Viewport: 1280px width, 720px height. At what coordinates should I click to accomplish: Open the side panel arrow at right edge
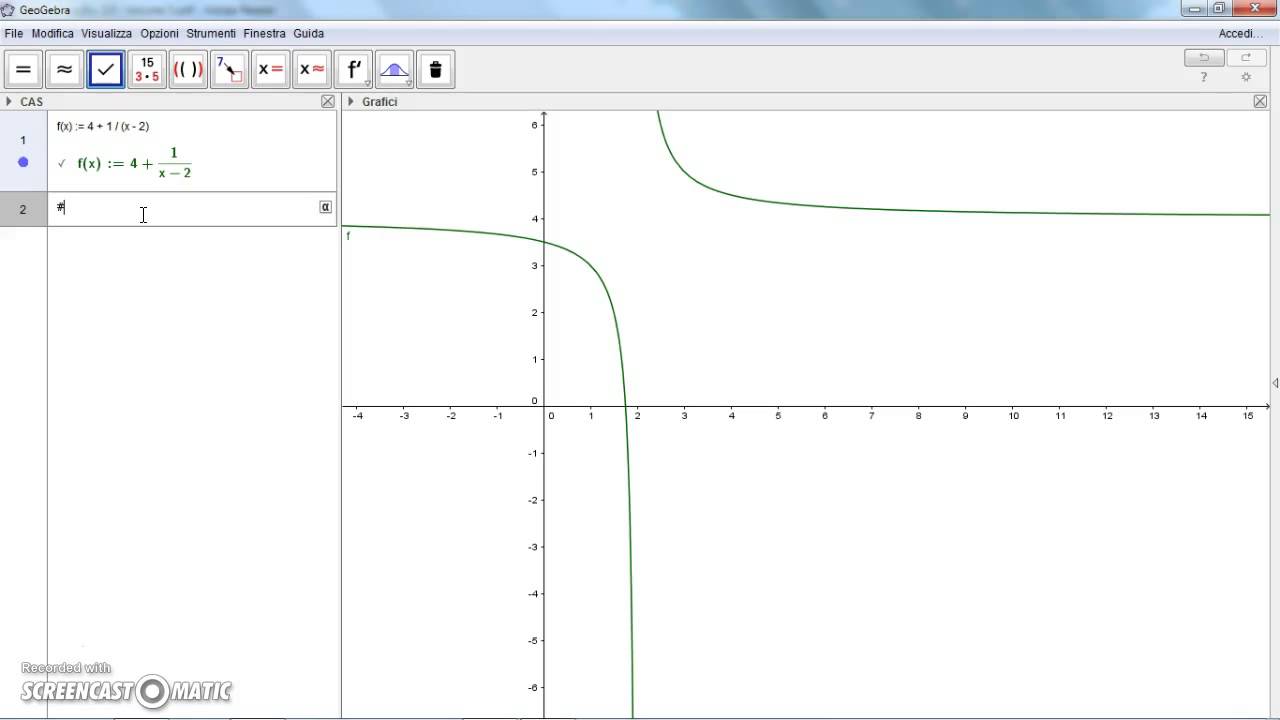(x=1275, y=383)
